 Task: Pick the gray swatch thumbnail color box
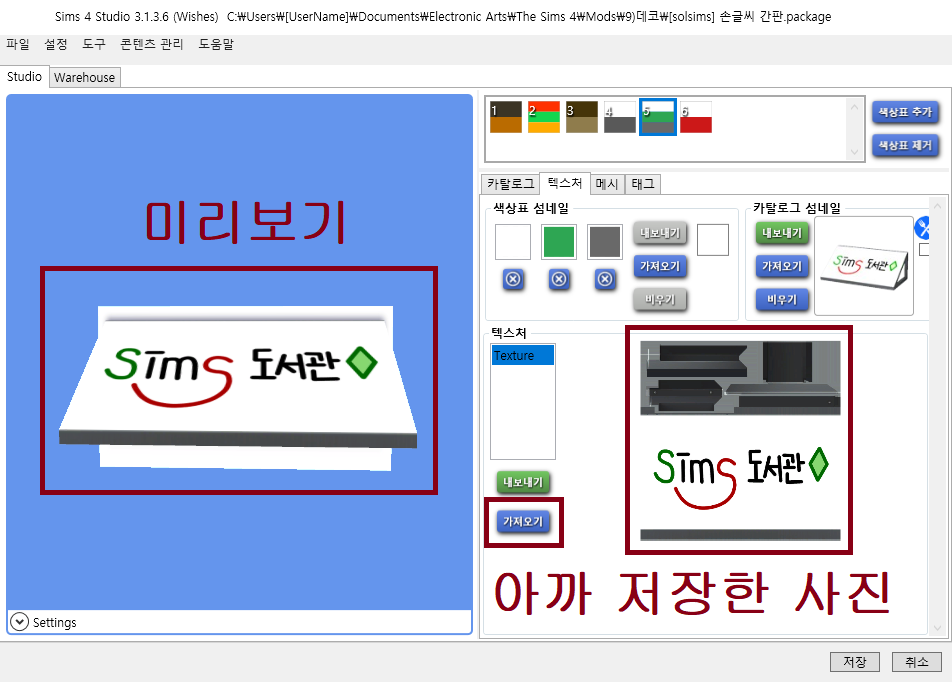pyautogui.click(x=605, y=242)
